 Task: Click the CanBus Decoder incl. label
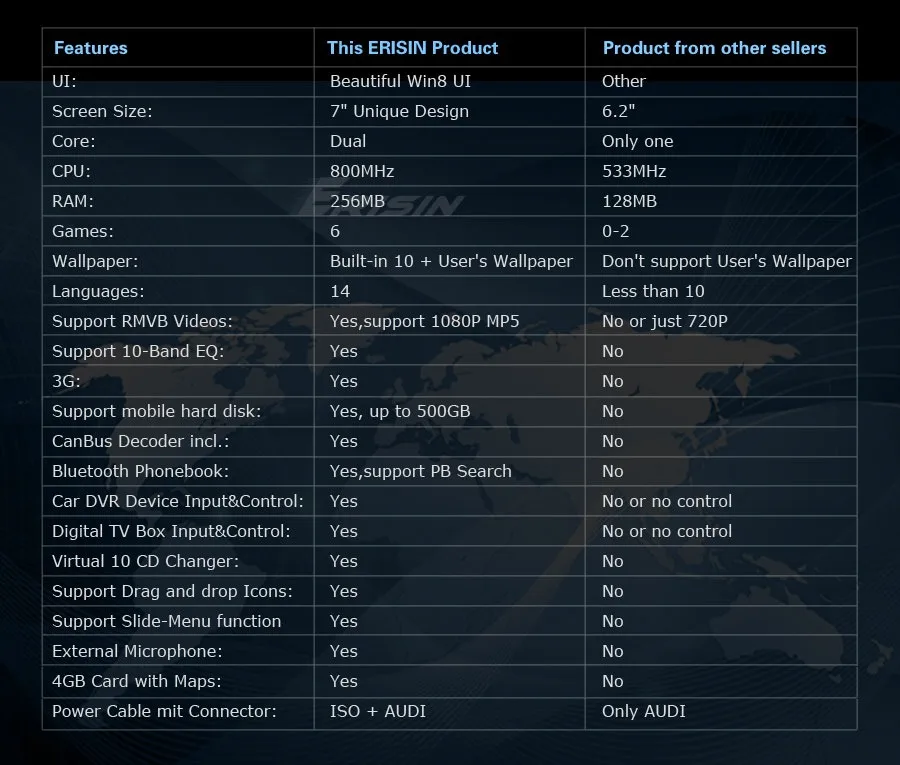pos(141,441)
